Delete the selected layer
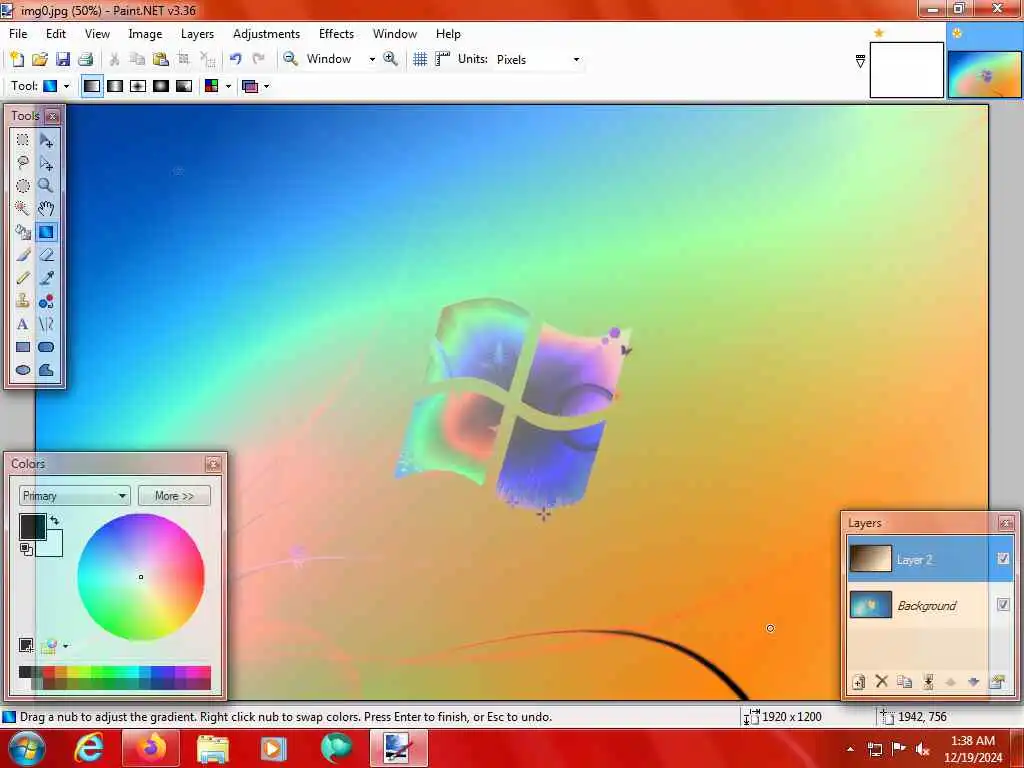The image size is (1024, 768). pyautogui.click(x=882, y=682)
